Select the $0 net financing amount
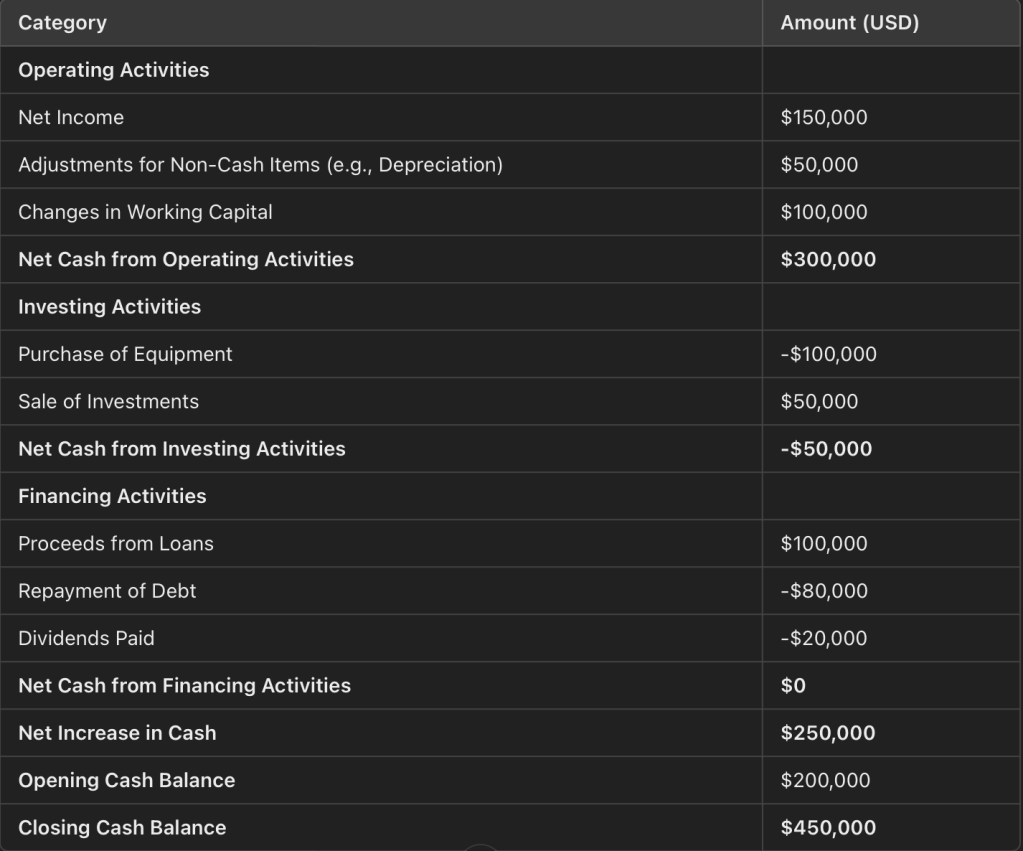Viewport: 1023px width, 851px height. (792, 686)
